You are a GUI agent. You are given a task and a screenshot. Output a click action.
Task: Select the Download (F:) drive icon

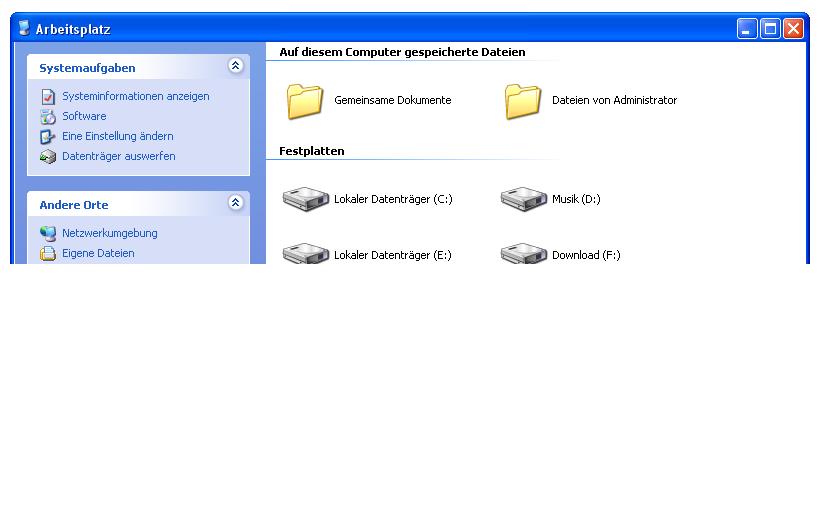coord(524,253)
